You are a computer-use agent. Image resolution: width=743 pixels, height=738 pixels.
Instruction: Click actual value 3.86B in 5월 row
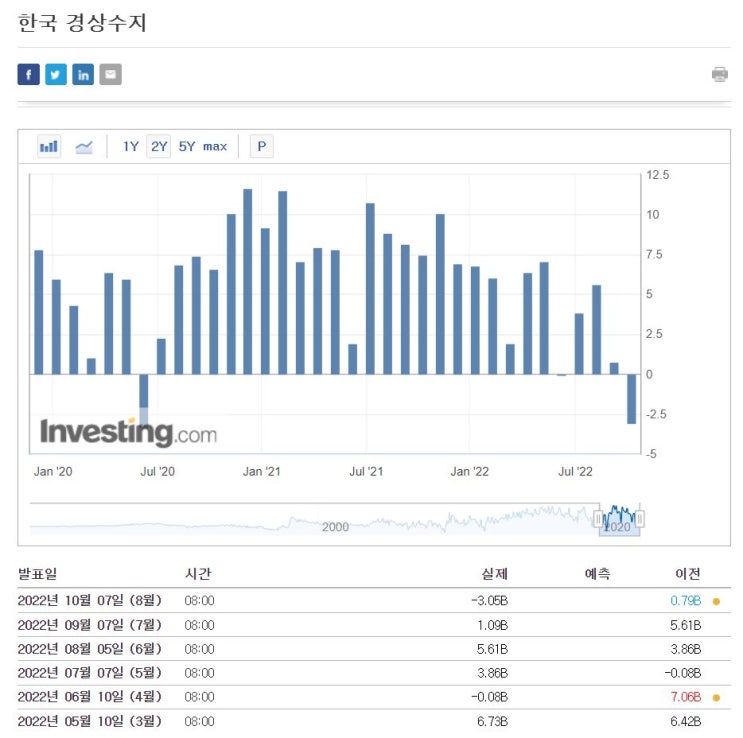coord(492,673)
